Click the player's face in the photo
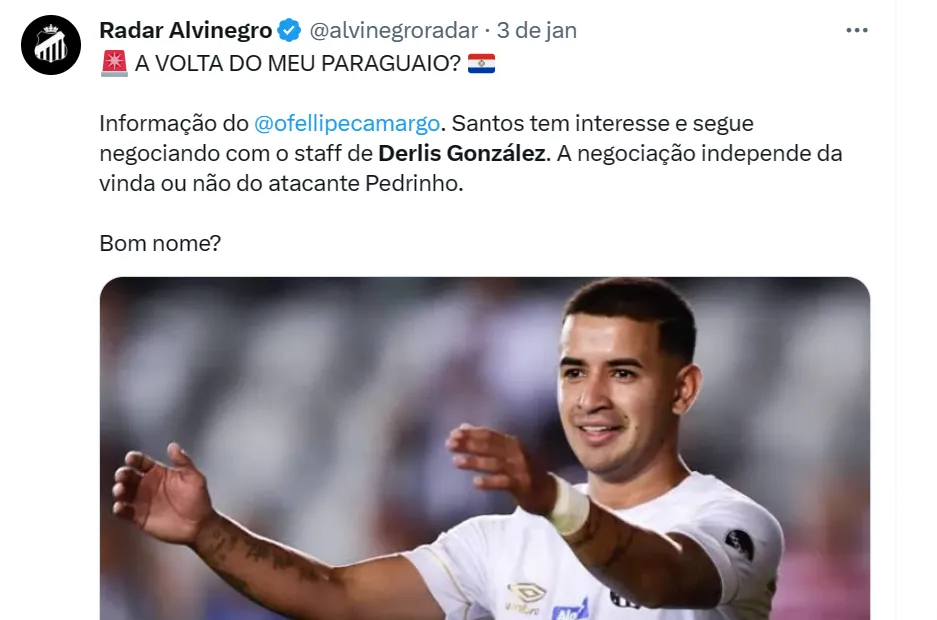937x620 pixels. [618, 391]
